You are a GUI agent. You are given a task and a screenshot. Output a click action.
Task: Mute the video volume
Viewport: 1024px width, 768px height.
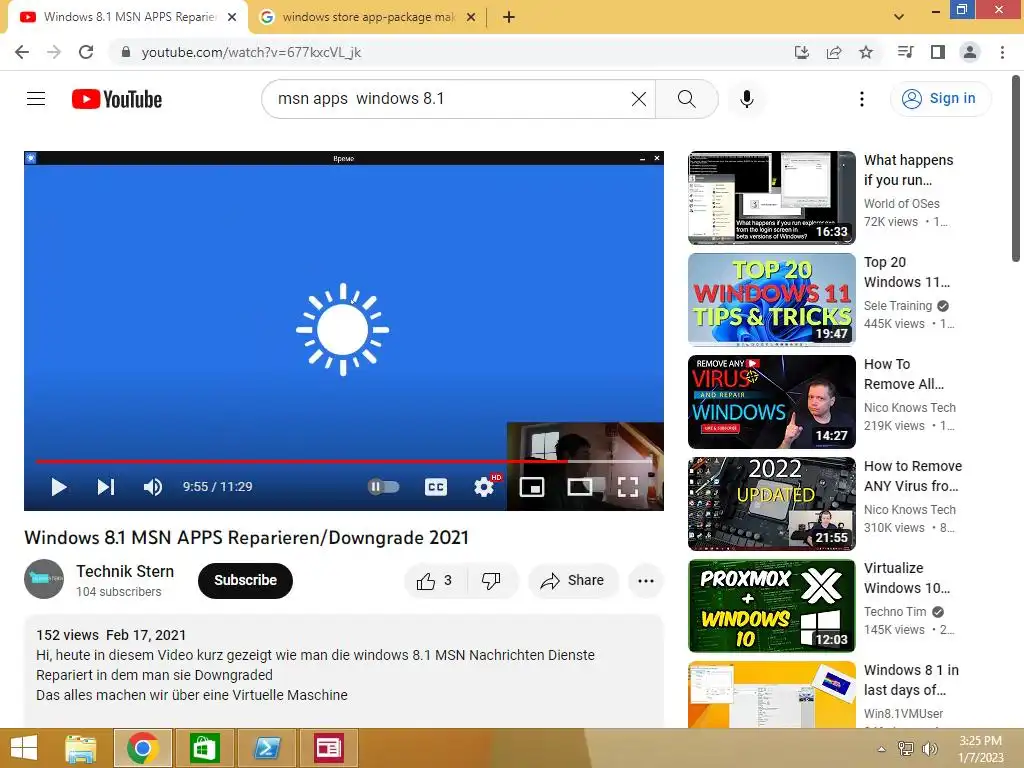pos(153,487)
